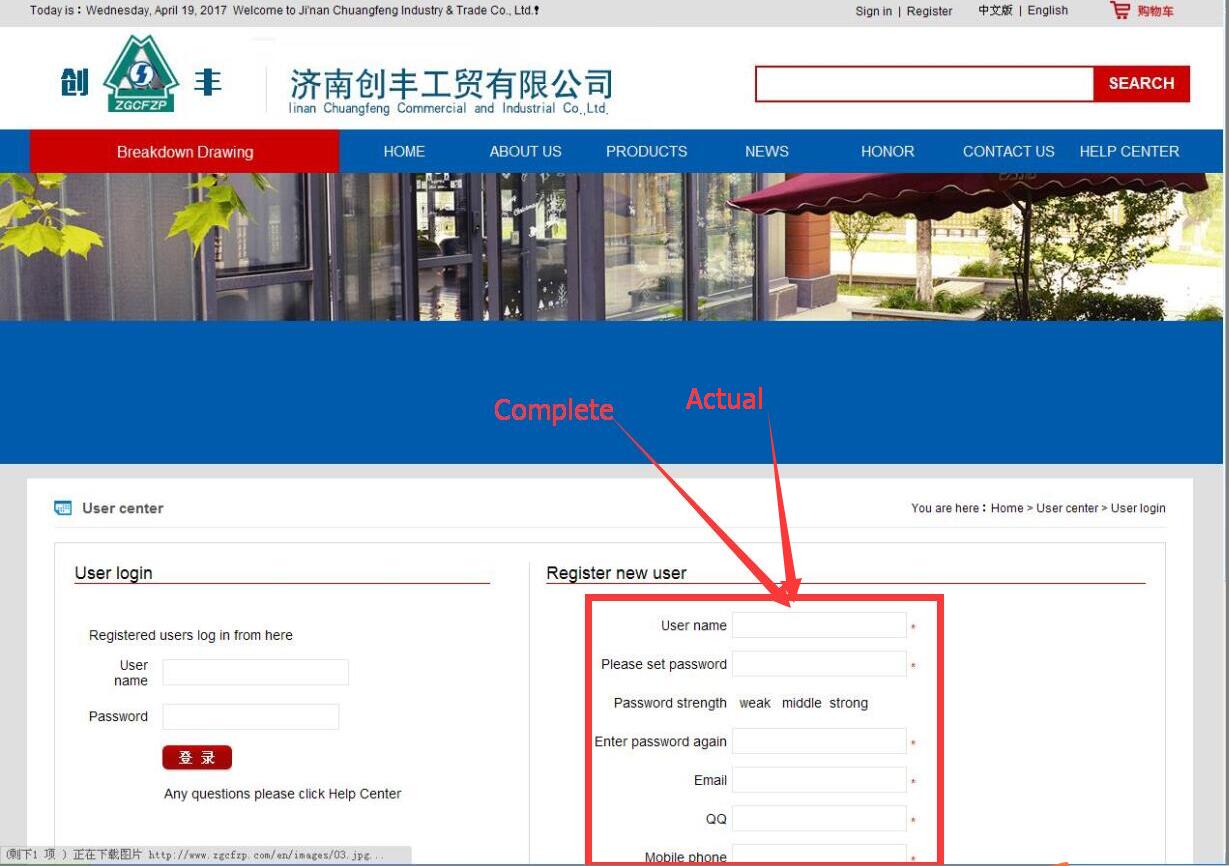Click the 'User center' panel title

[123, 508]
